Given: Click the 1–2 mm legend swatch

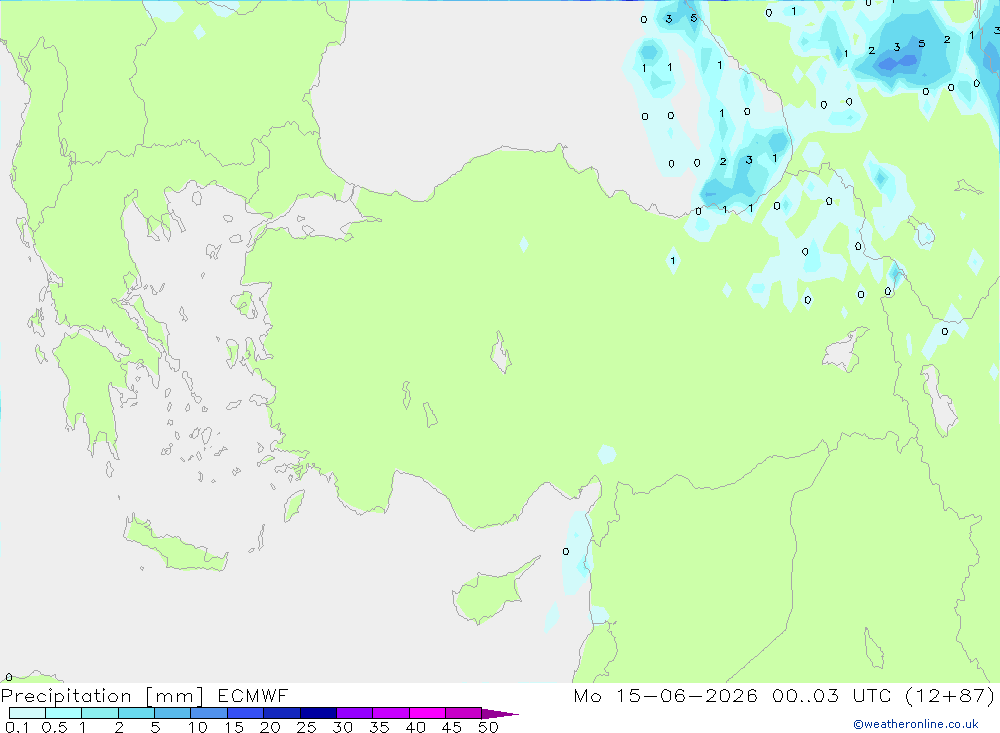Looking at the screenshot, I should coord(100,713).
